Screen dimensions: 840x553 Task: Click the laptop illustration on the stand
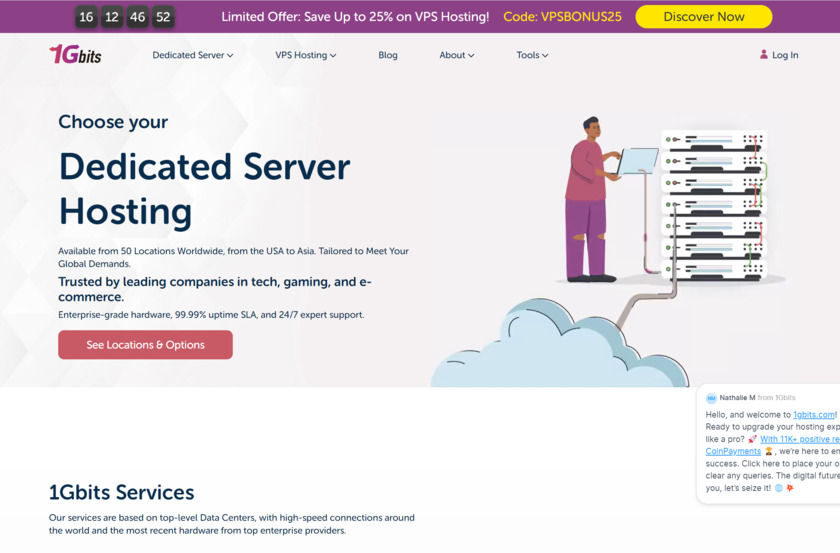coord(638,161)
